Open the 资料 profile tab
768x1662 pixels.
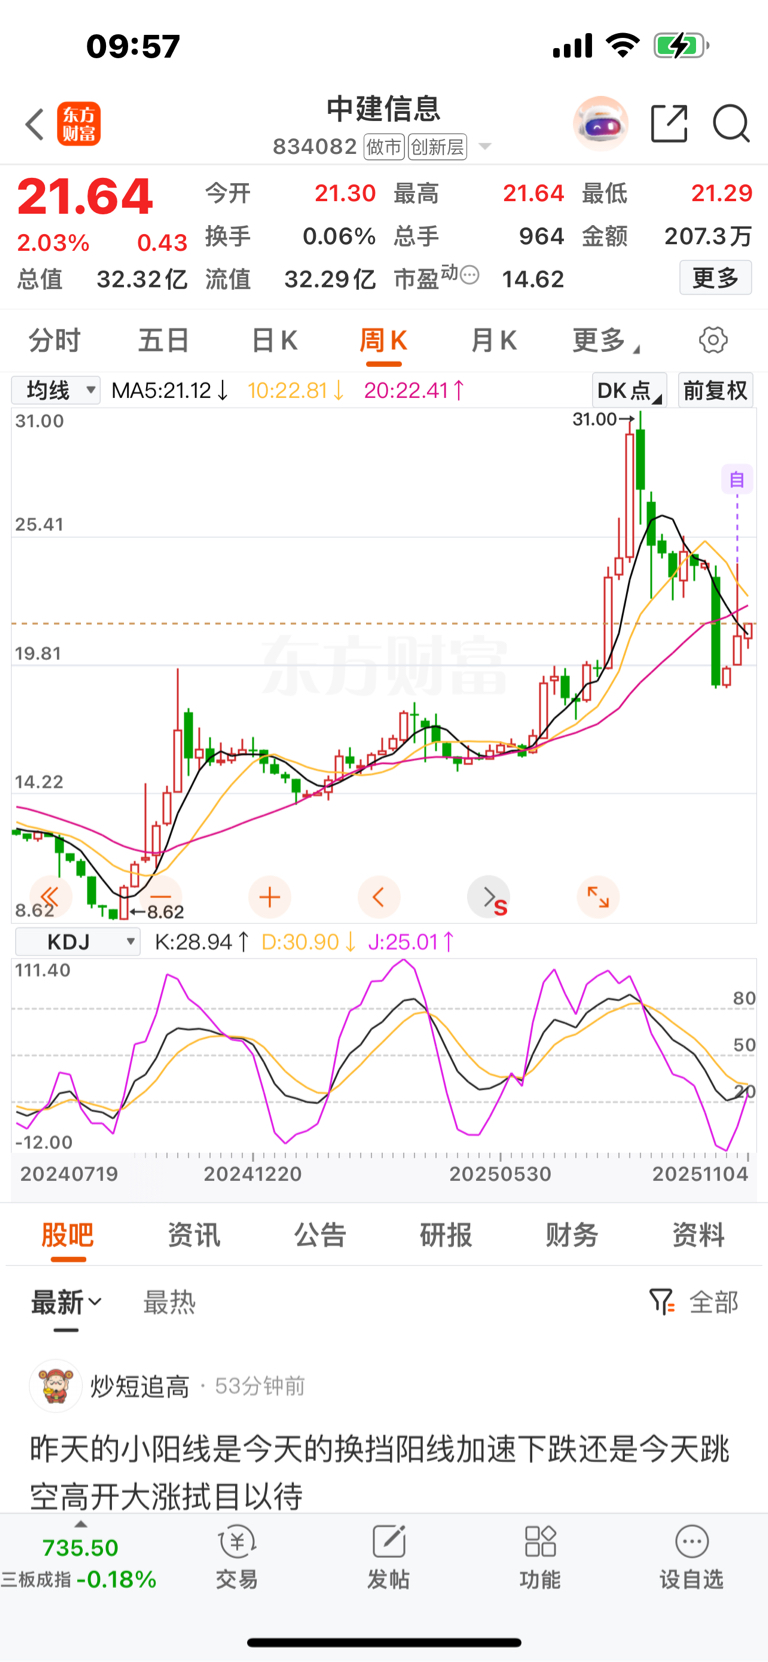click(x=698, y=1235)
